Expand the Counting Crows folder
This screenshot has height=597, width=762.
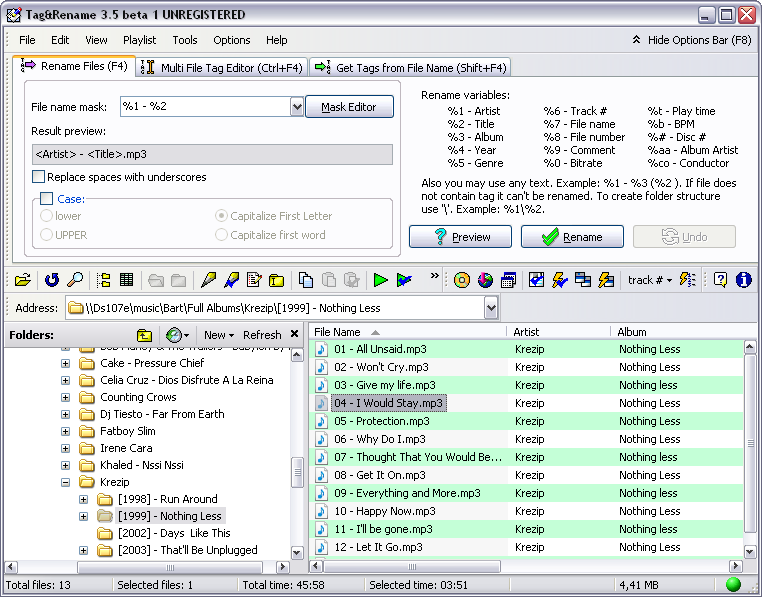point(66,397)
